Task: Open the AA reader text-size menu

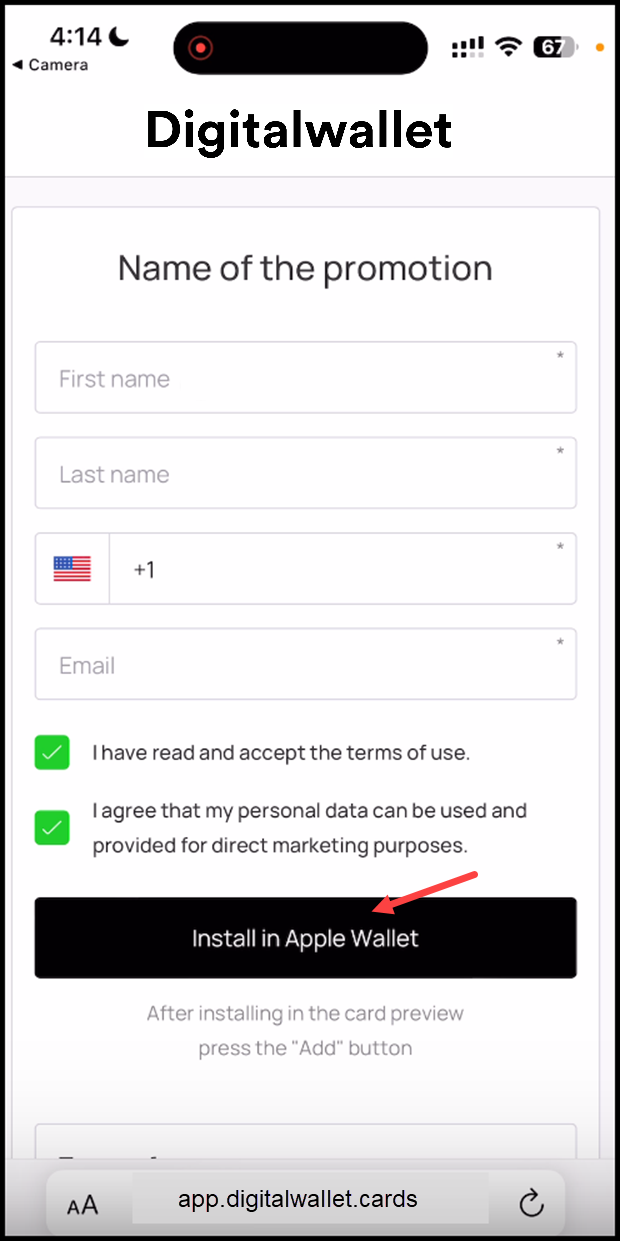Action: tap(83, 1205)
